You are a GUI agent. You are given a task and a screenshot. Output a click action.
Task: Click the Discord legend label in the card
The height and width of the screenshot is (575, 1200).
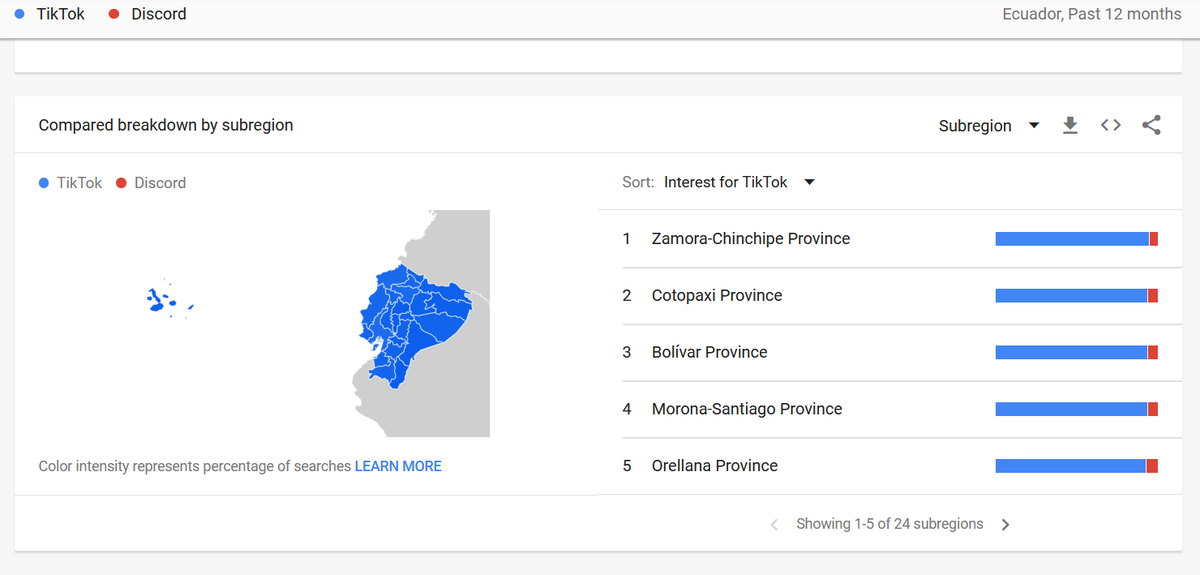[x=160, y=183]
